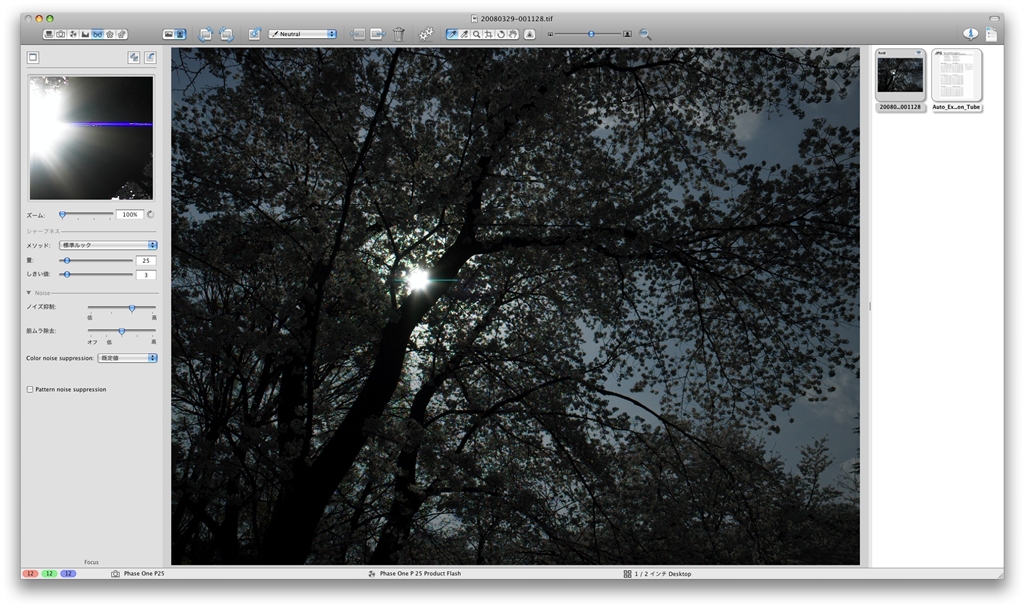Open the Quick adjustments tool tab
Viewport: 1024px width, 607px height.
(73, 34)
